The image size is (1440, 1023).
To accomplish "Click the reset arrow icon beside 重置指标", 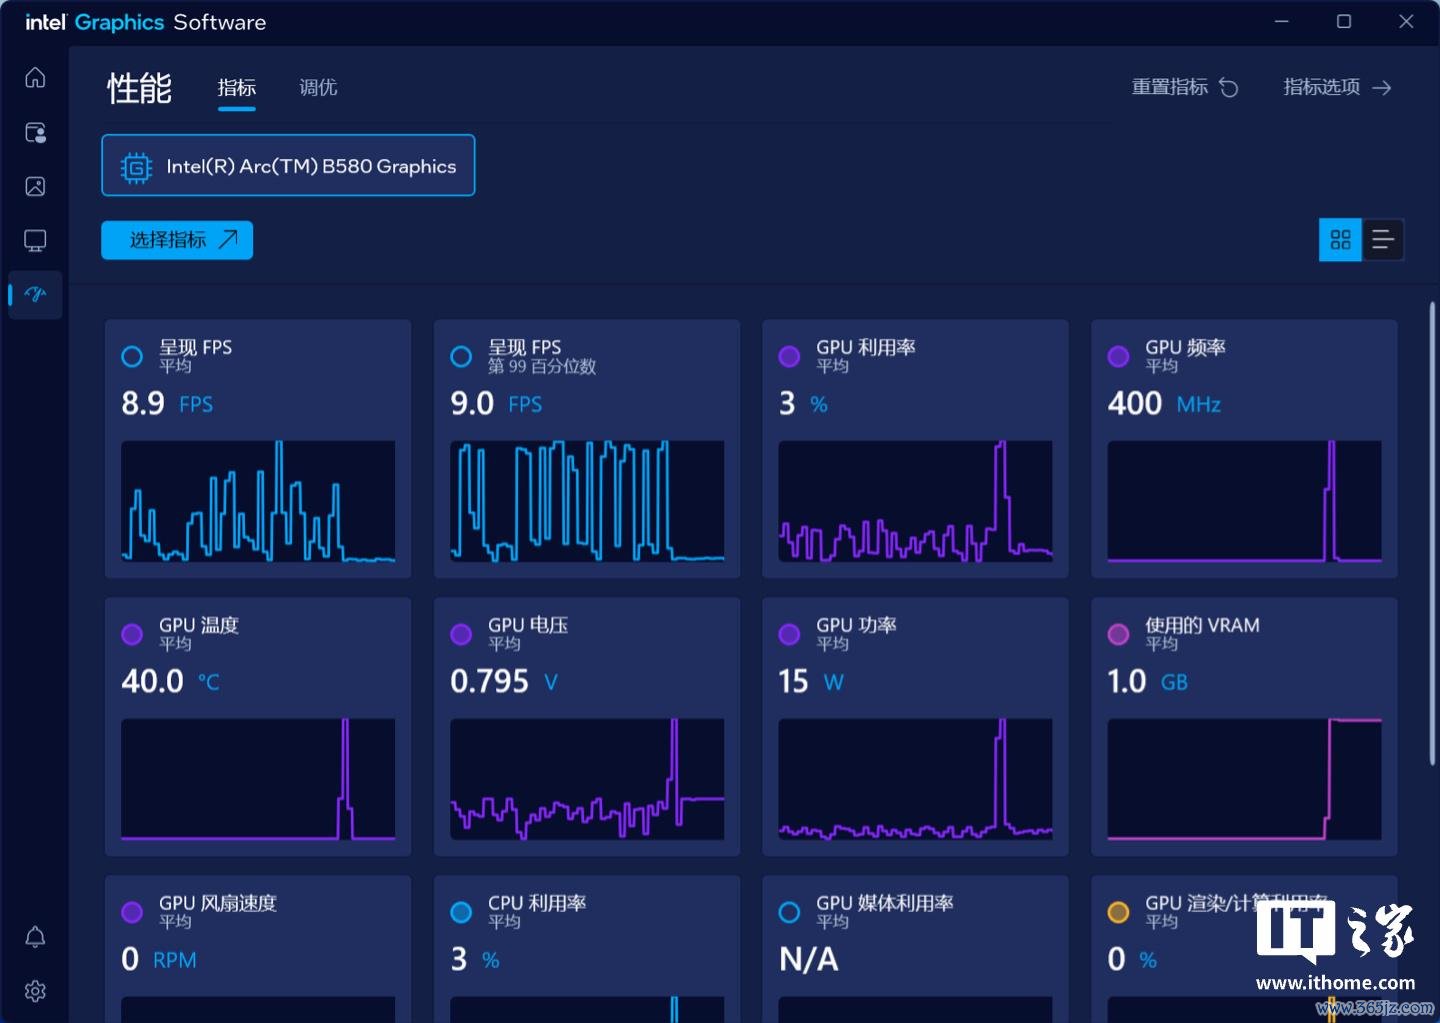I will (1229, 88).
